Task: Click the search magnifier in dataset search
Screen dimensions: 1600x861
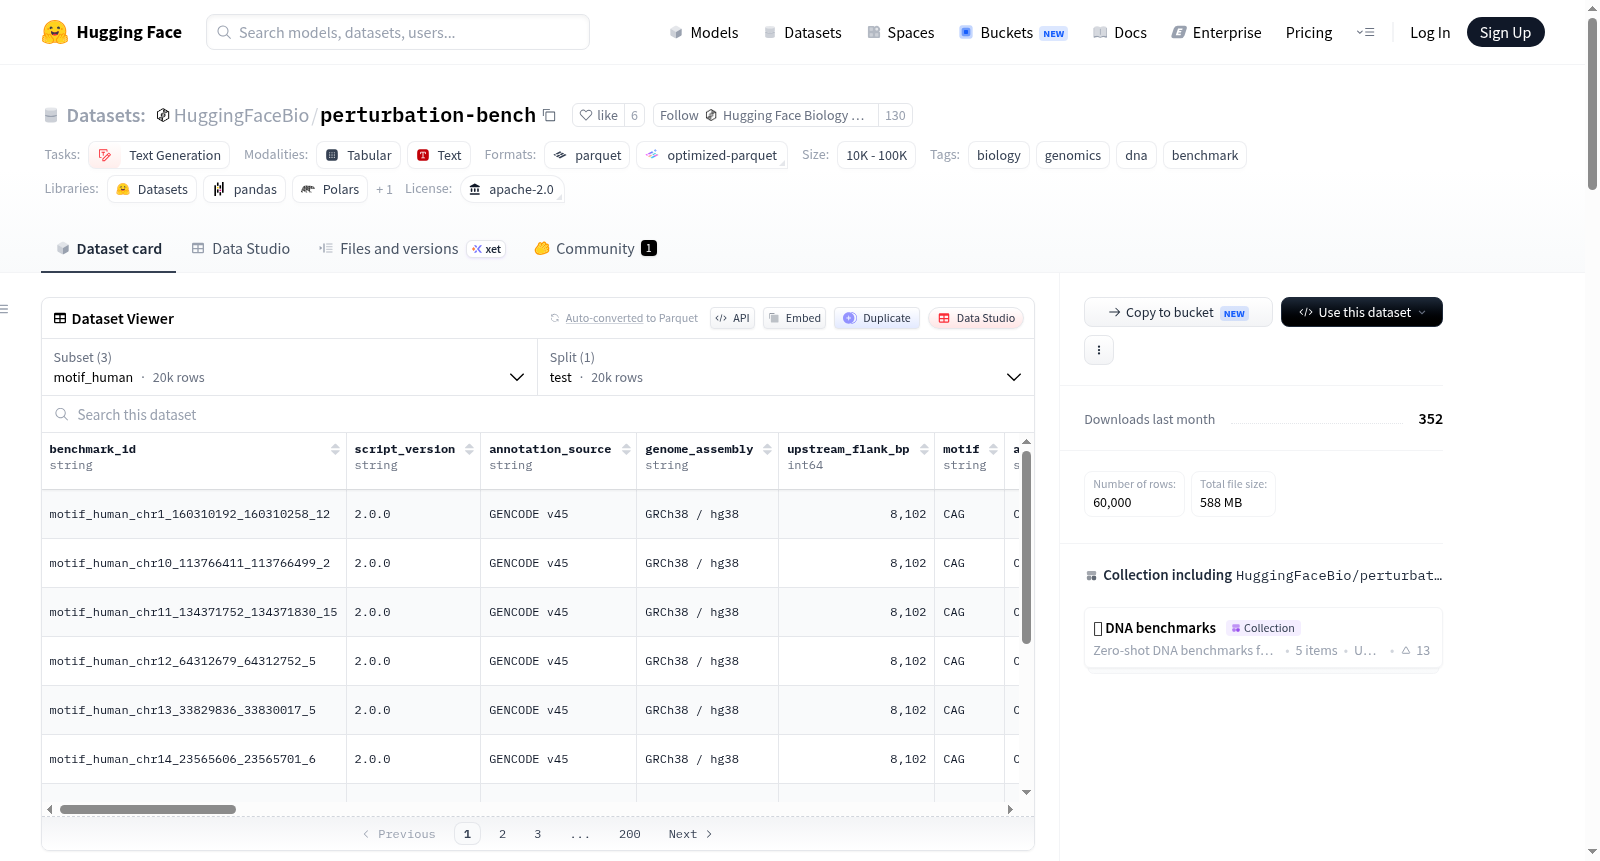Action: (x=62, y=414)
